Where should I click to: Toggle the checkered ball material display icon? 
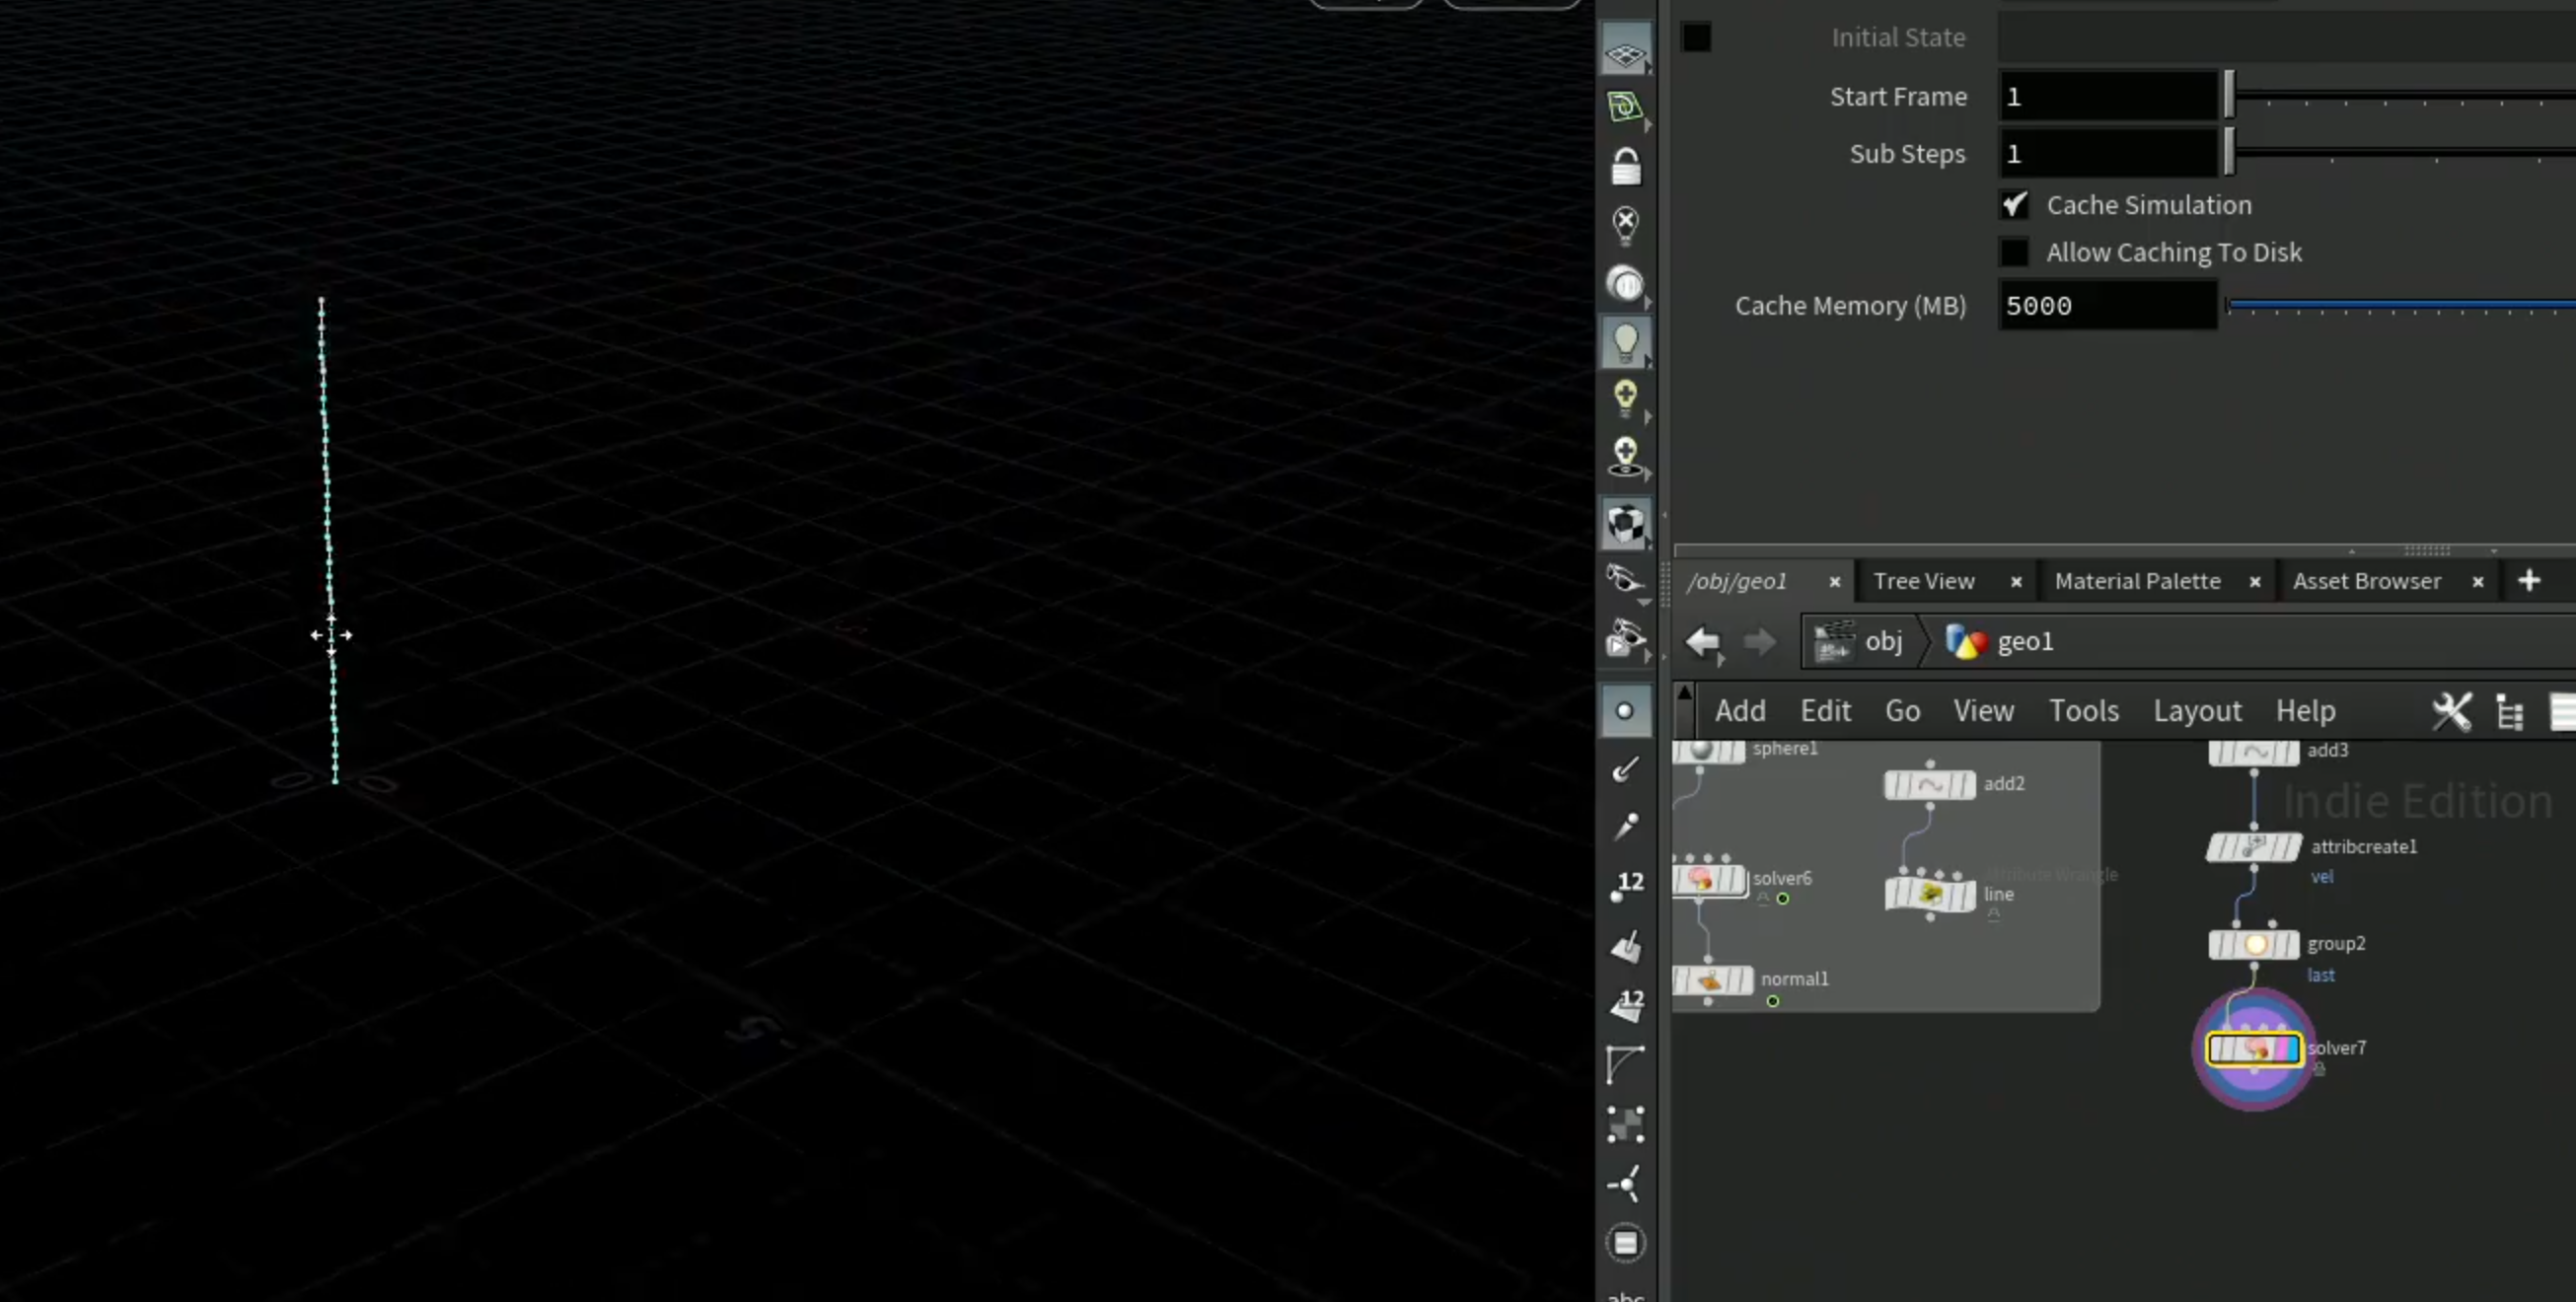click(1626, 523)
